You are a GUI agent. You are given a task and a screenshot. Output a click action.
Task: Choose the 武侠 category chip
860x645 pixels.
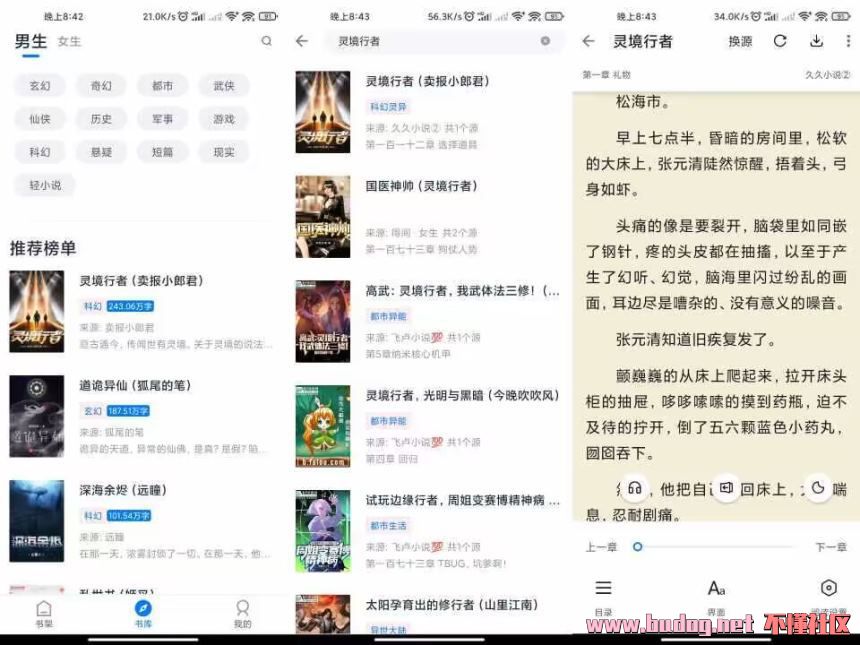click(224, 86)
